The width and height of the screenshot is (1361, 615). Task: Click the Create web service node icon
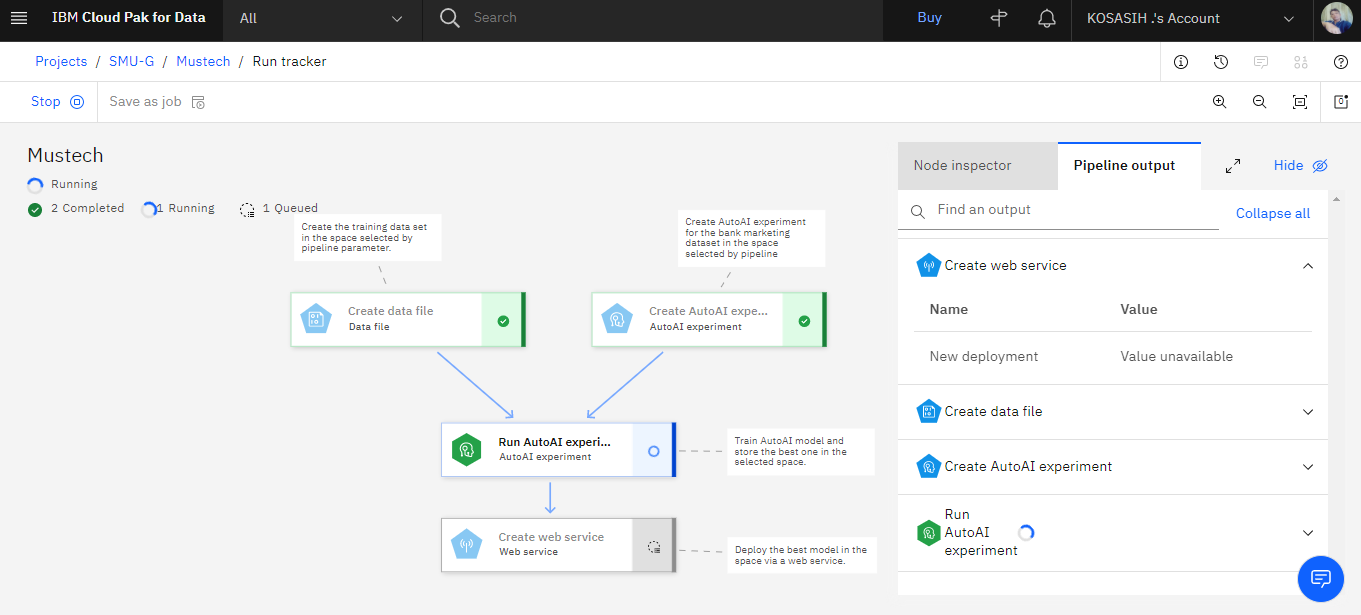[467, 545]
